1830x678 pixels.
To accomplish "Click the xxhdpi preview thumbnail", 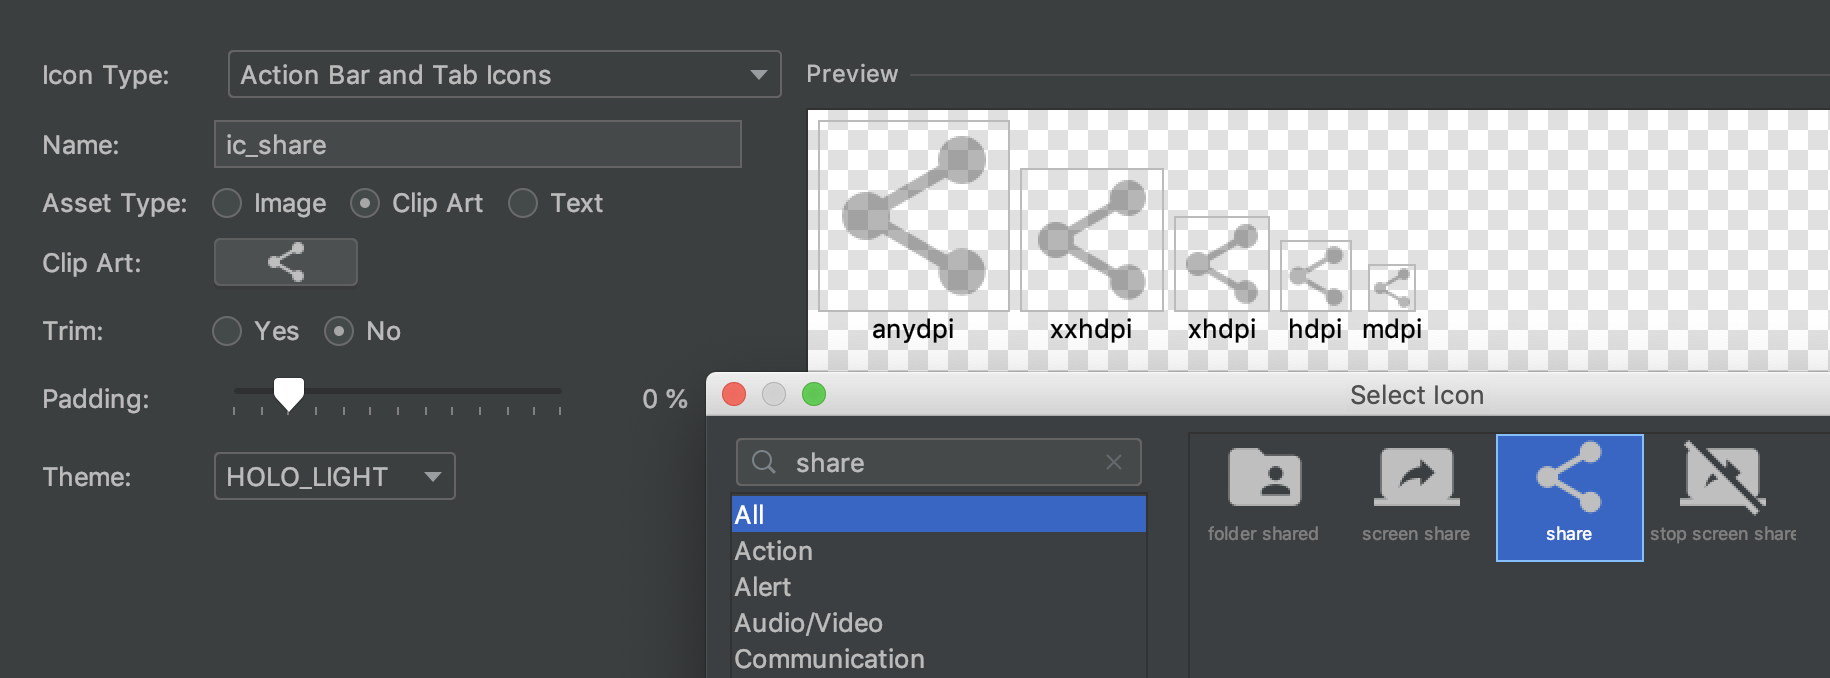I will click(1092, 240).
